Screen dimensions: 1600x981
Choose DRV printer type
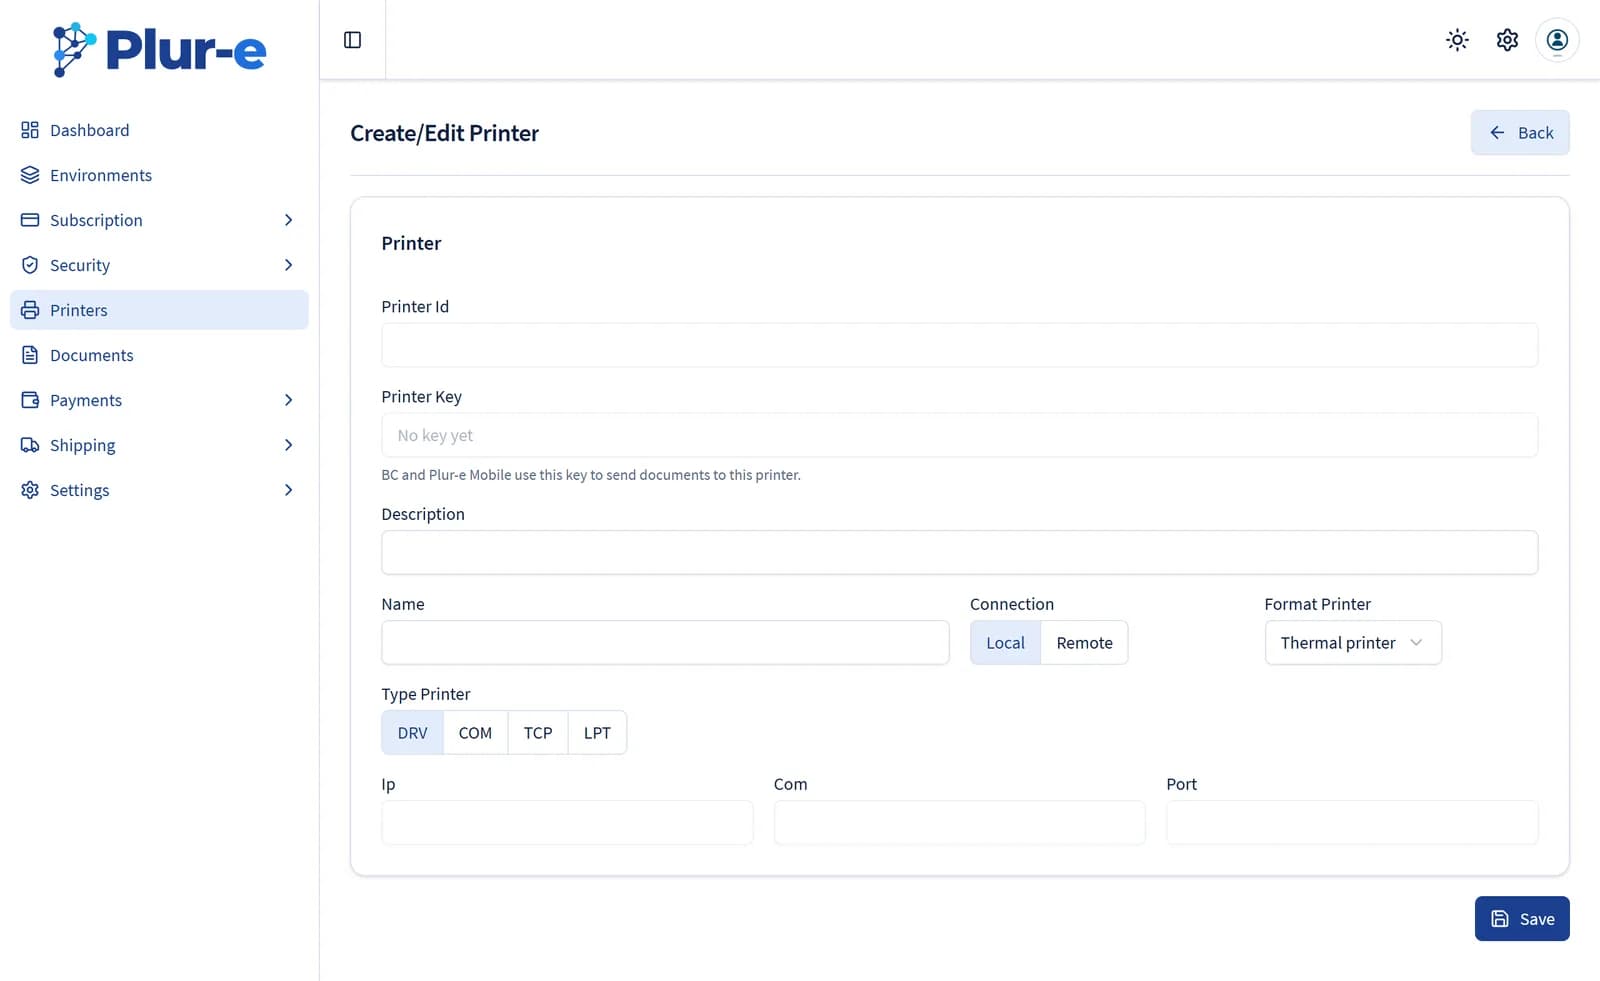412,733
